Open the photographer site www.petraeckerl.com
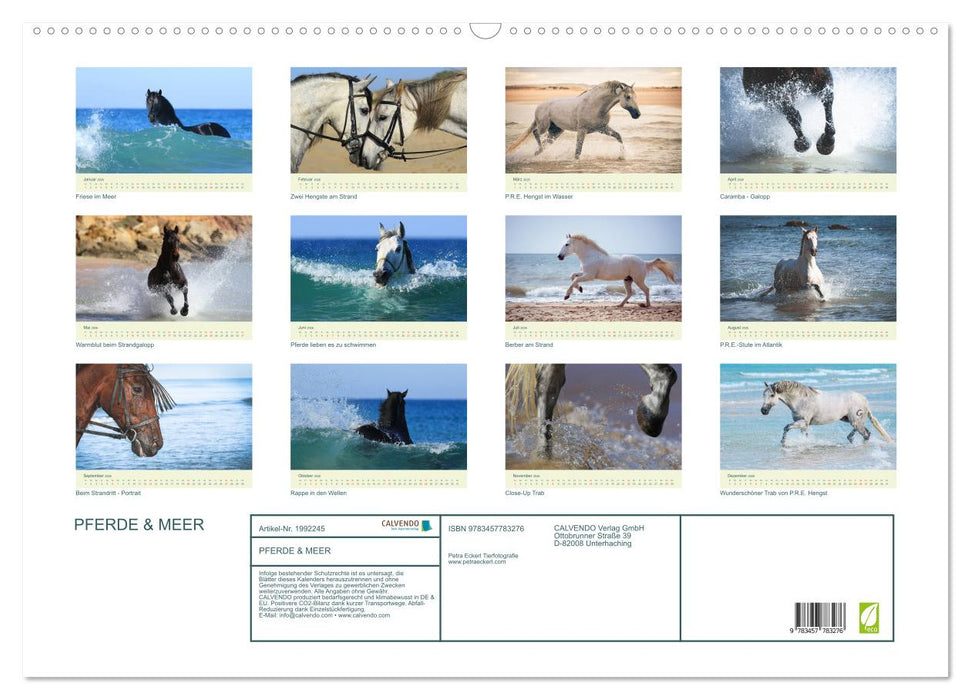971x700 pixels. click(x=476, y=561)
